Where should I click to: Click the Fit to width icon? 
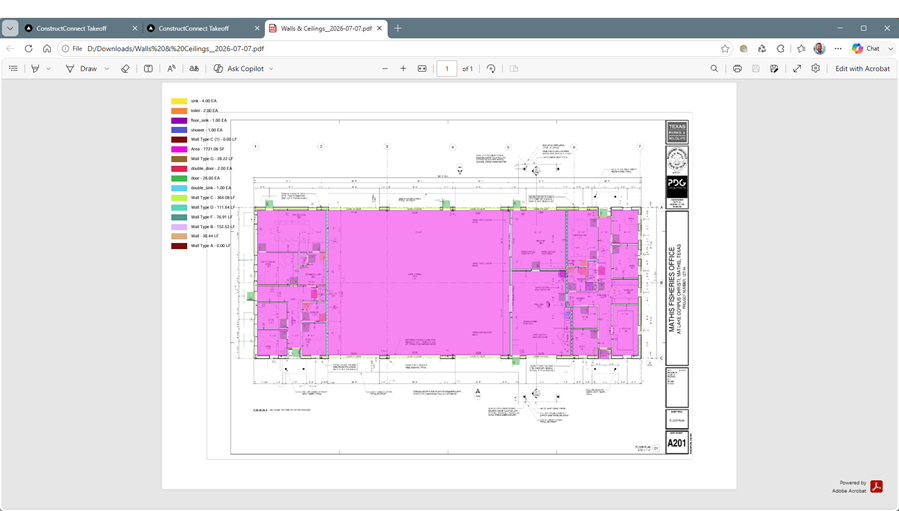422,68
